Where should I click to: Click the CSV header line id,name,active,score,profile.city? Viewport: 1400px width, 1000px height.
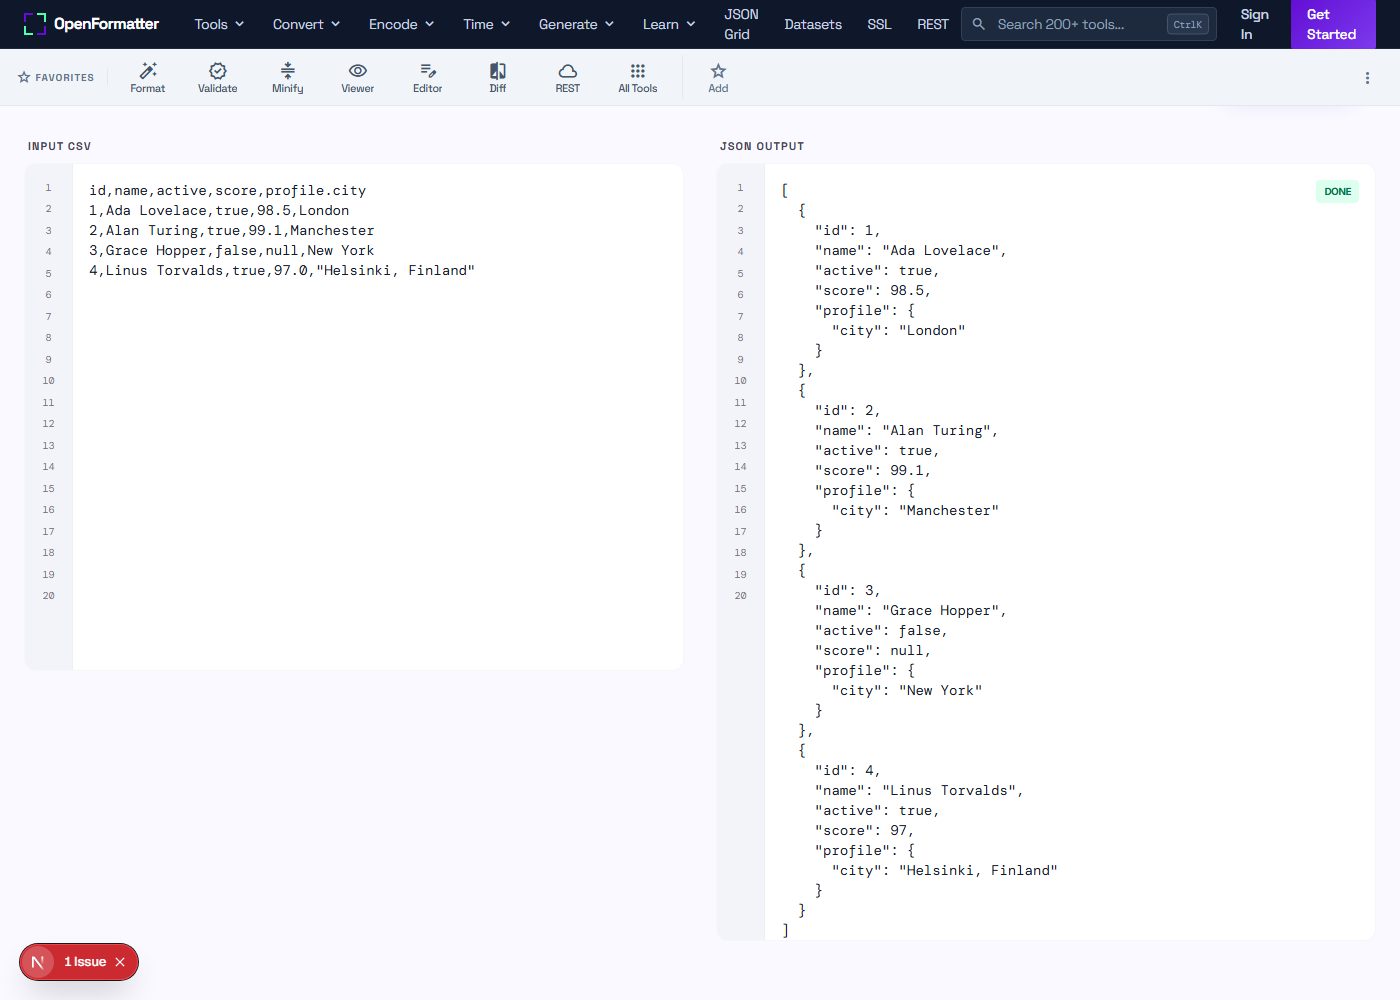click(x=228, y=191)
